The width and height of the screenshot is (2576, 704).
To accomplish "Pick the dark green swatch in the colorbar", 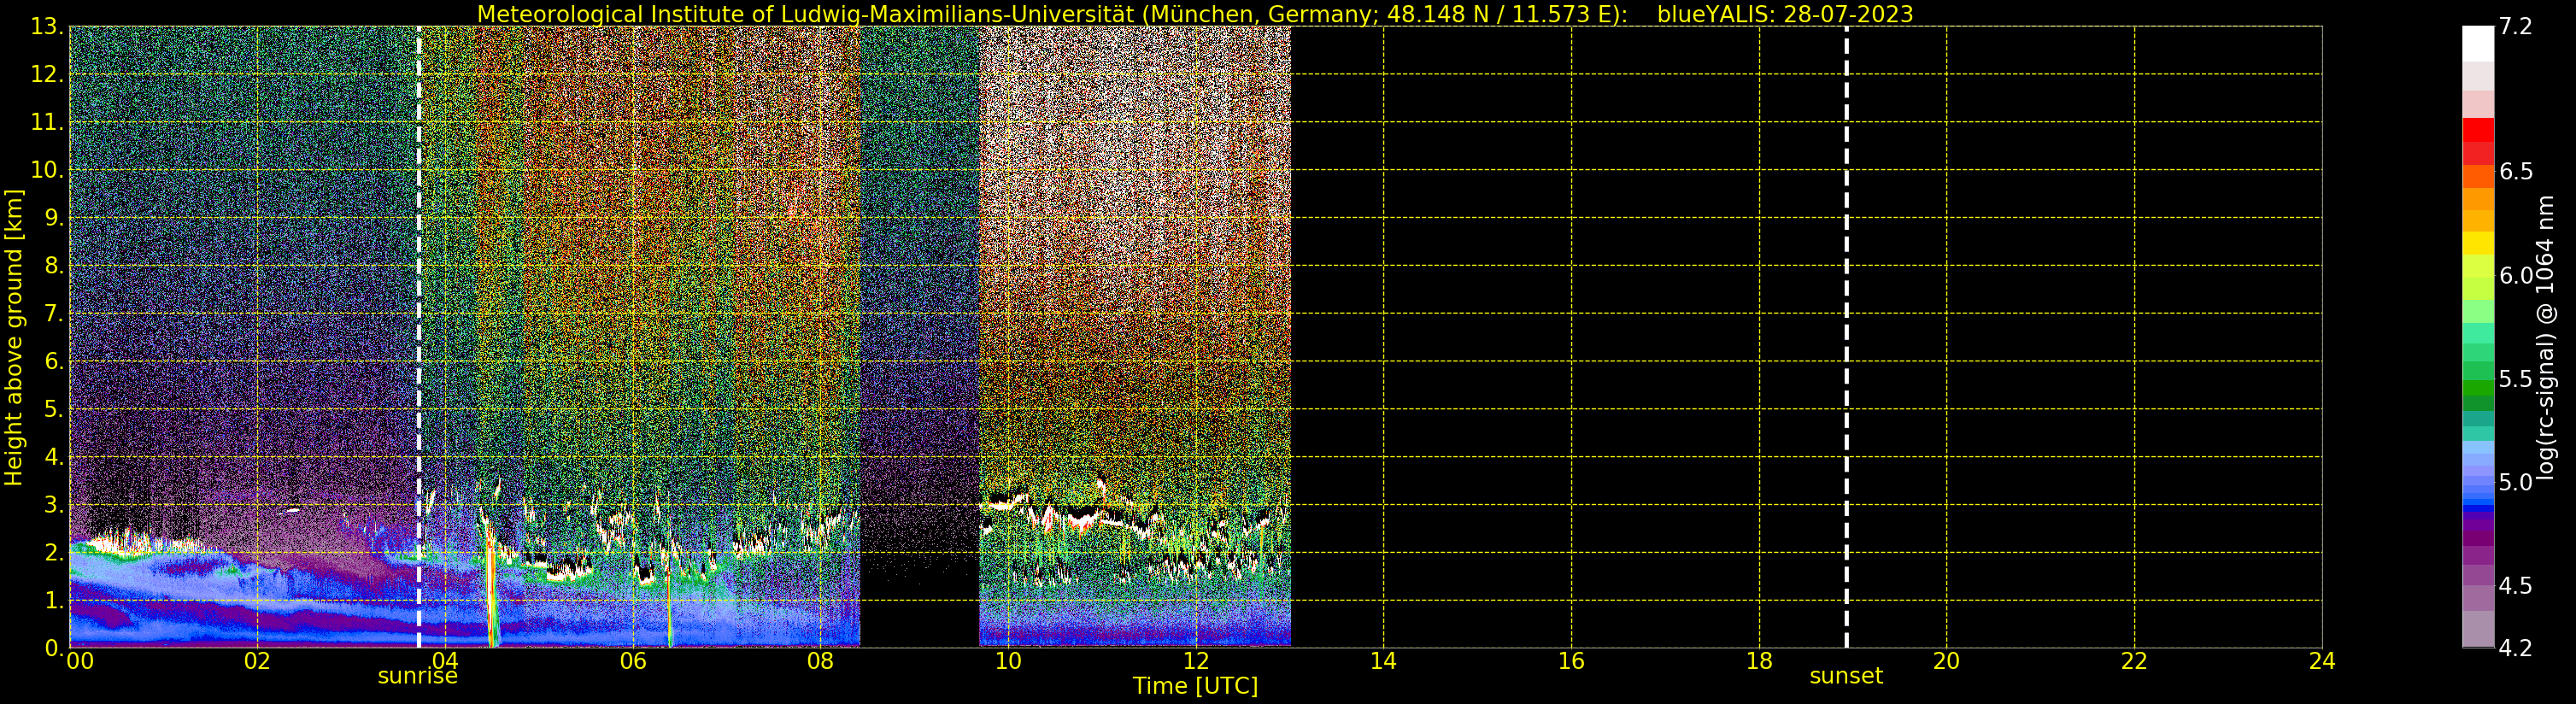I will [2478, 403].
